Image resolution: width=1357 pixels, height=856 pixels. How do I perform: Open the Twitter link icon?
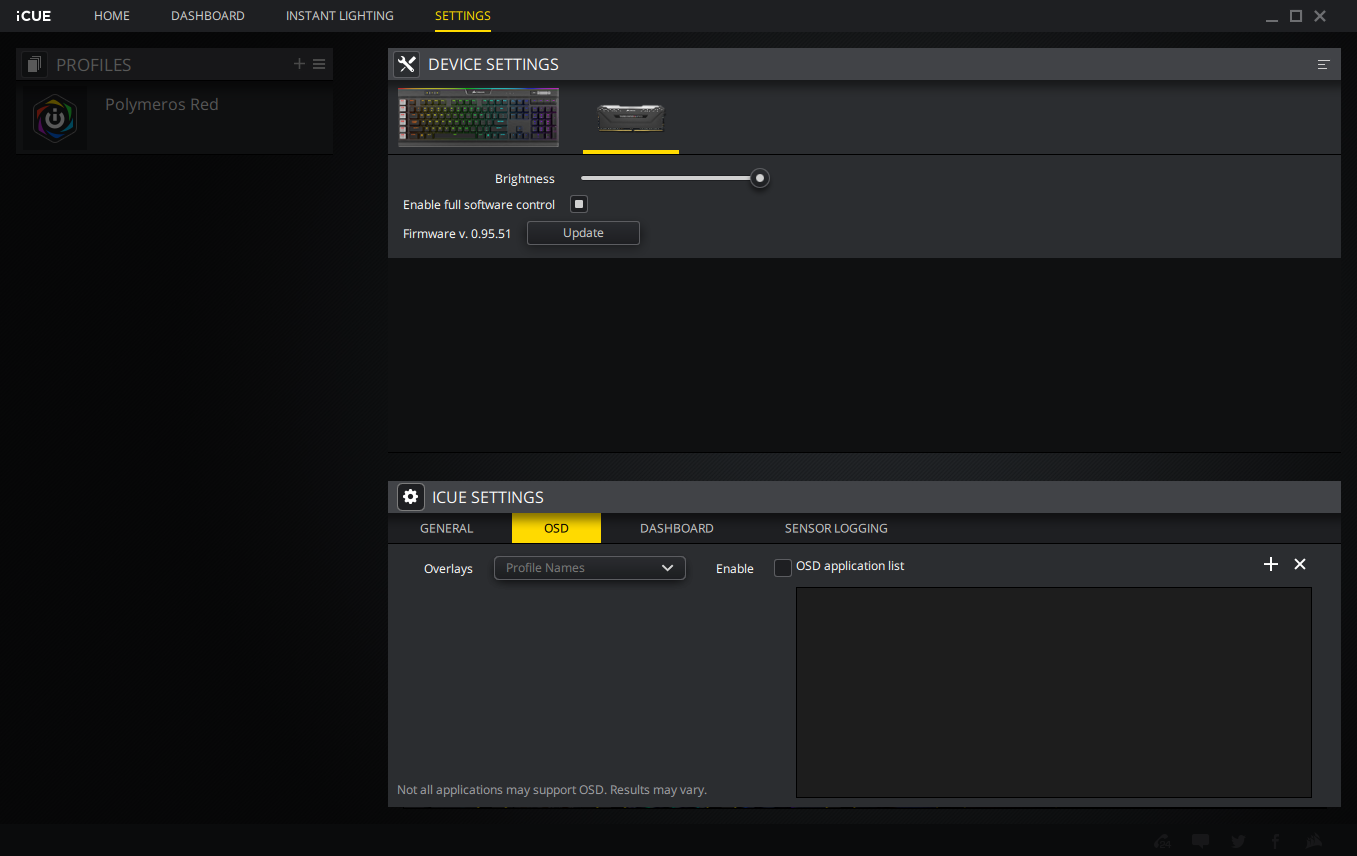1239,841
